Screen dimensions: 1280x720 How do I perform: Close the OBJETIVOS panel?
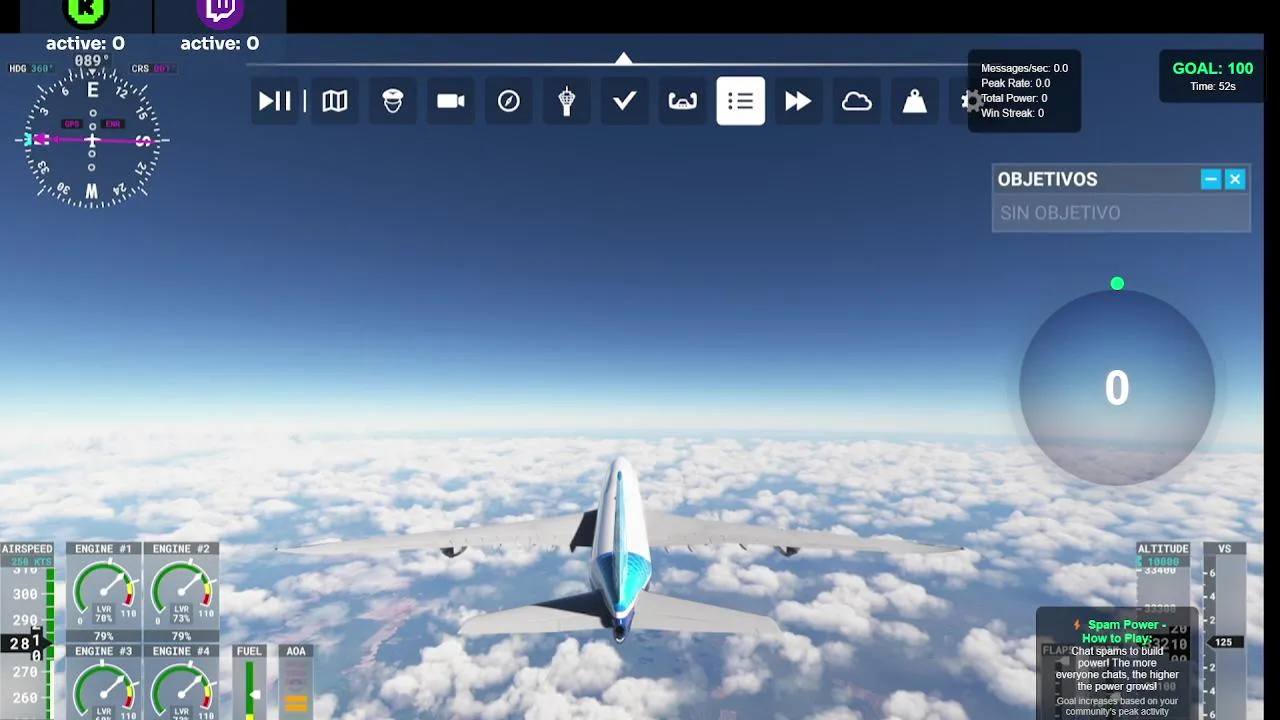coord(1235,179)
